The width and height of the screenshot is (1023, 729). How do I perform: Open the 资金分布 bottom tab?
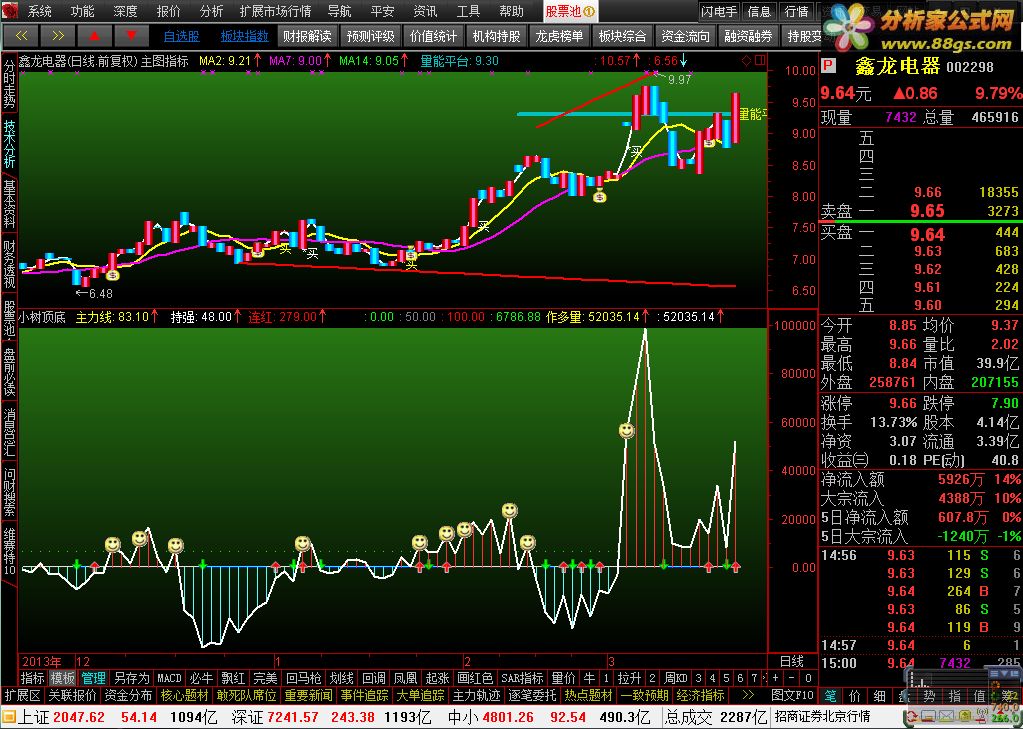pos(129,695)
